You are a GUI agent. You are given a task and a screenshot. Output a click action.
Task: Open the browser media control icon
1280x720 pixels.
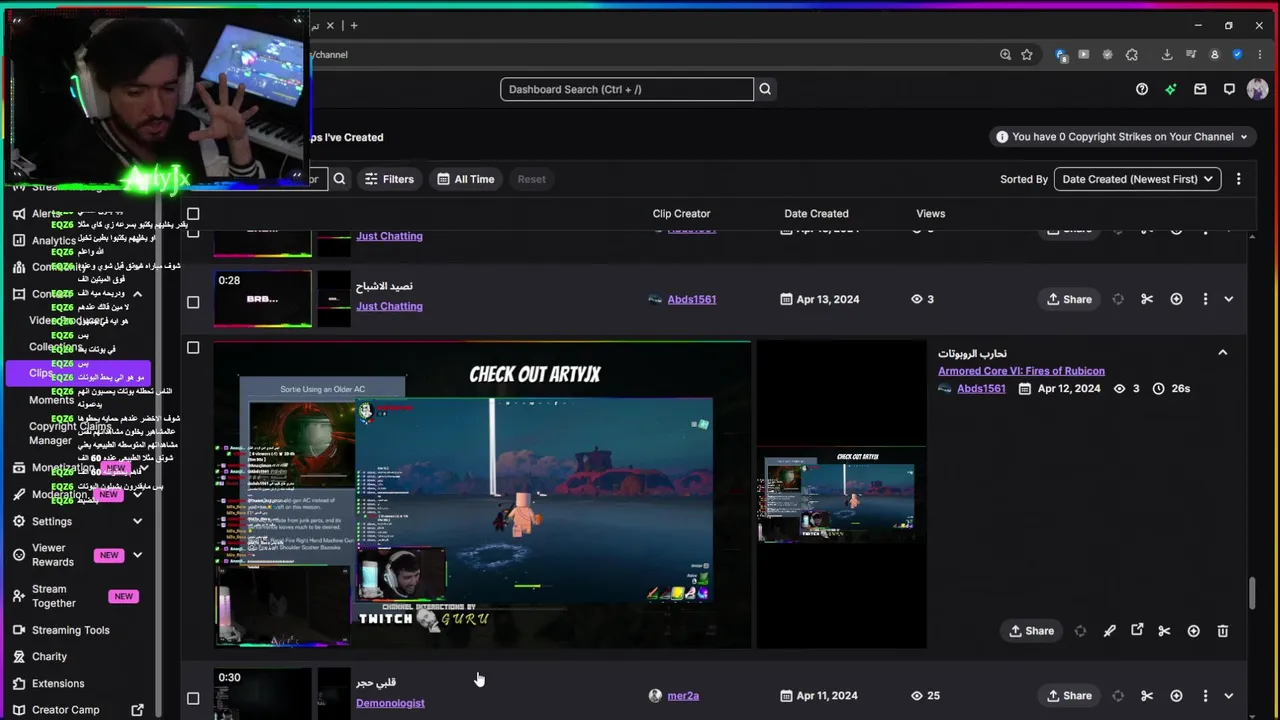(1191, 54)
